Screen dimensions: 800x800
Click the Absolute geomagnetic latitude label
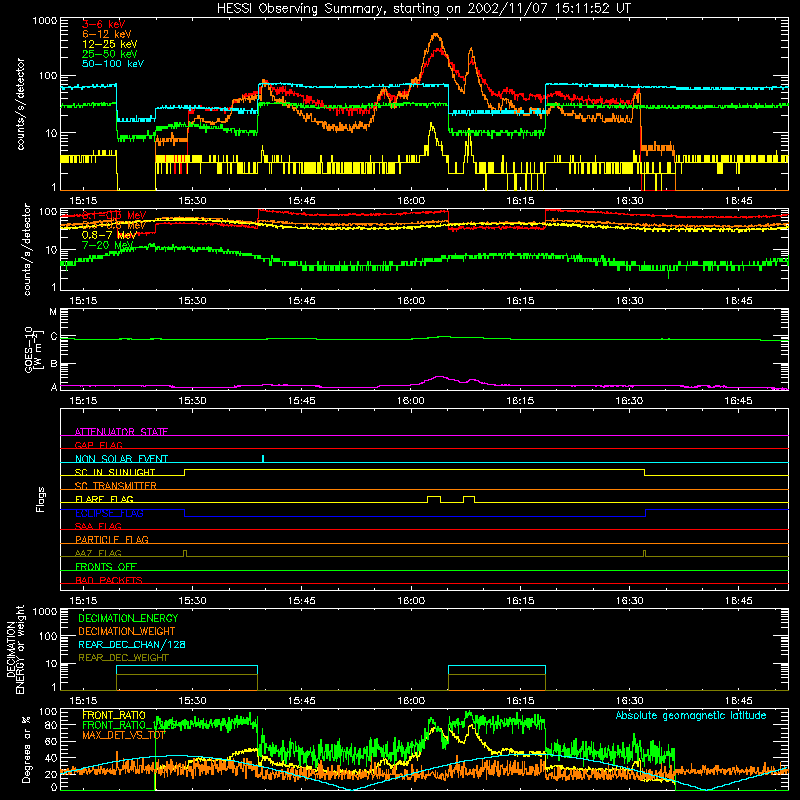click(x=691, y=715)
